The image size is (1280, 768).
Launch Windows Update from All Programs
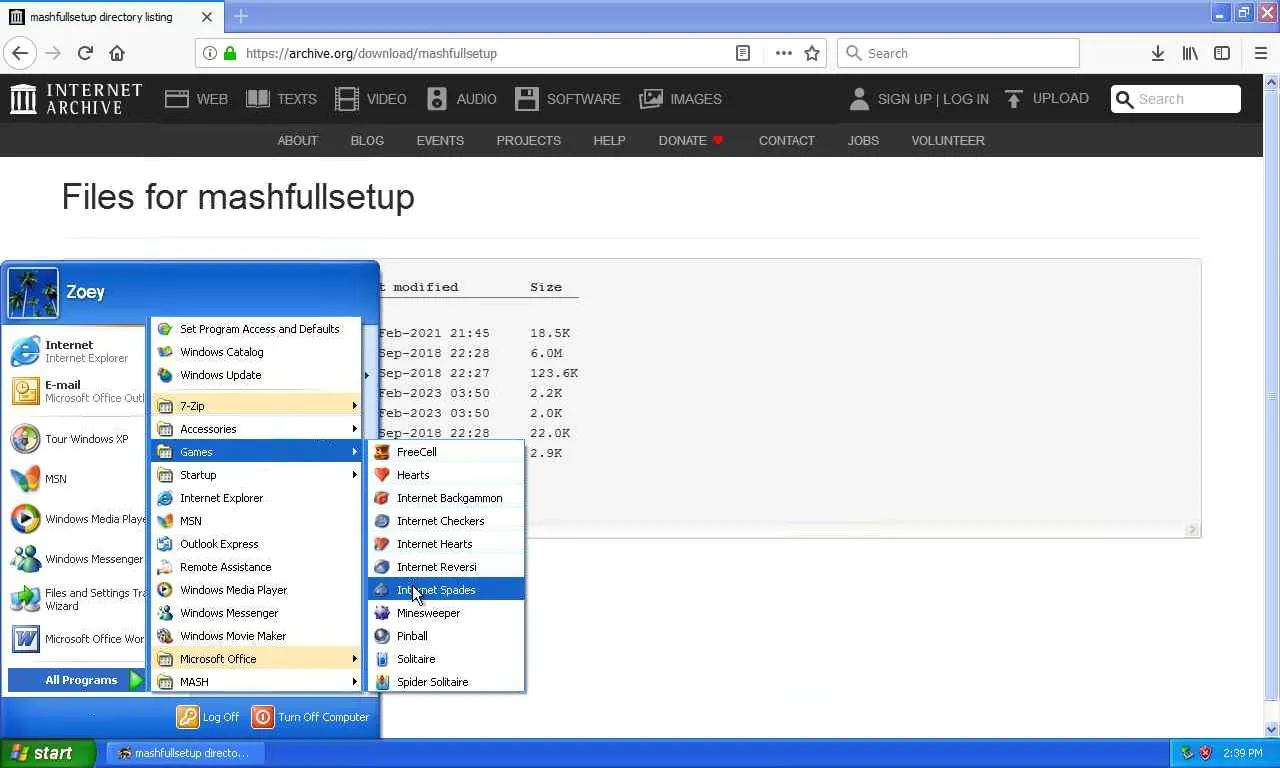coord(256,375)
